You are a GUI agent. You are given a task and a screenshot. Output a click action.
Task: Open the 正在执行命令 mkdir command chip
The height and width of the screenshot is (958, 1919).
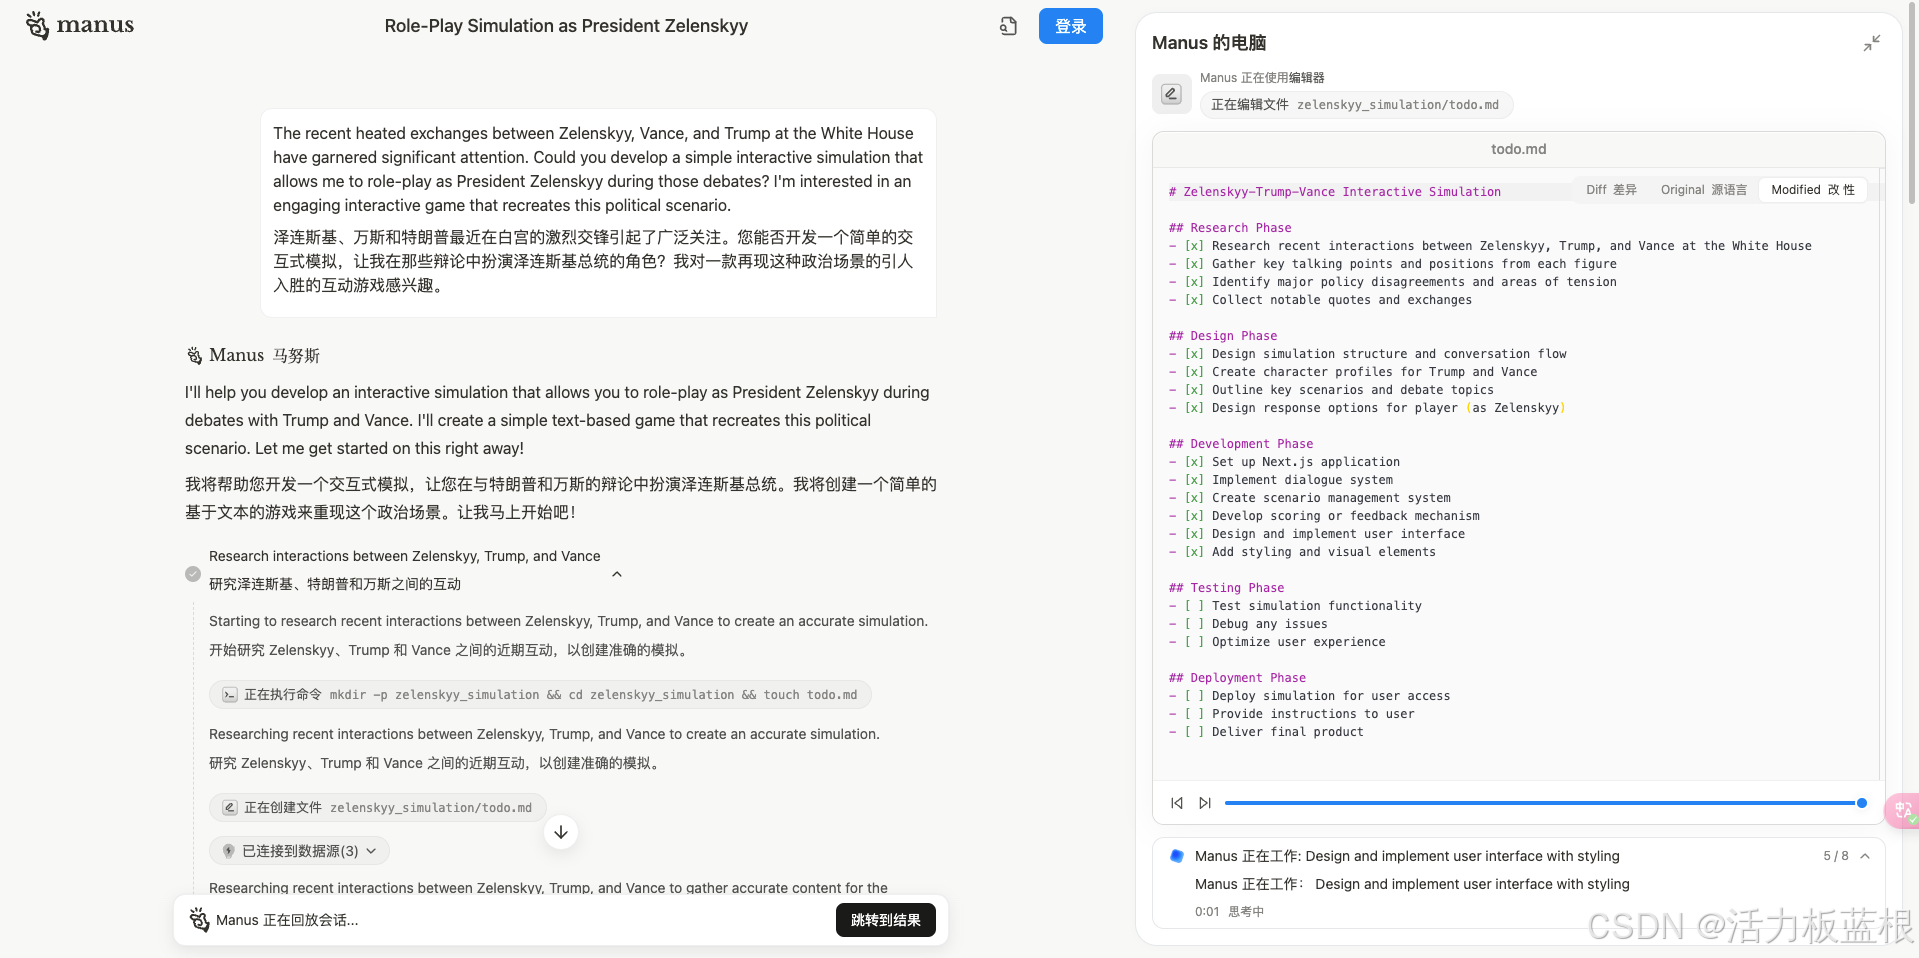tap(540, 695)
